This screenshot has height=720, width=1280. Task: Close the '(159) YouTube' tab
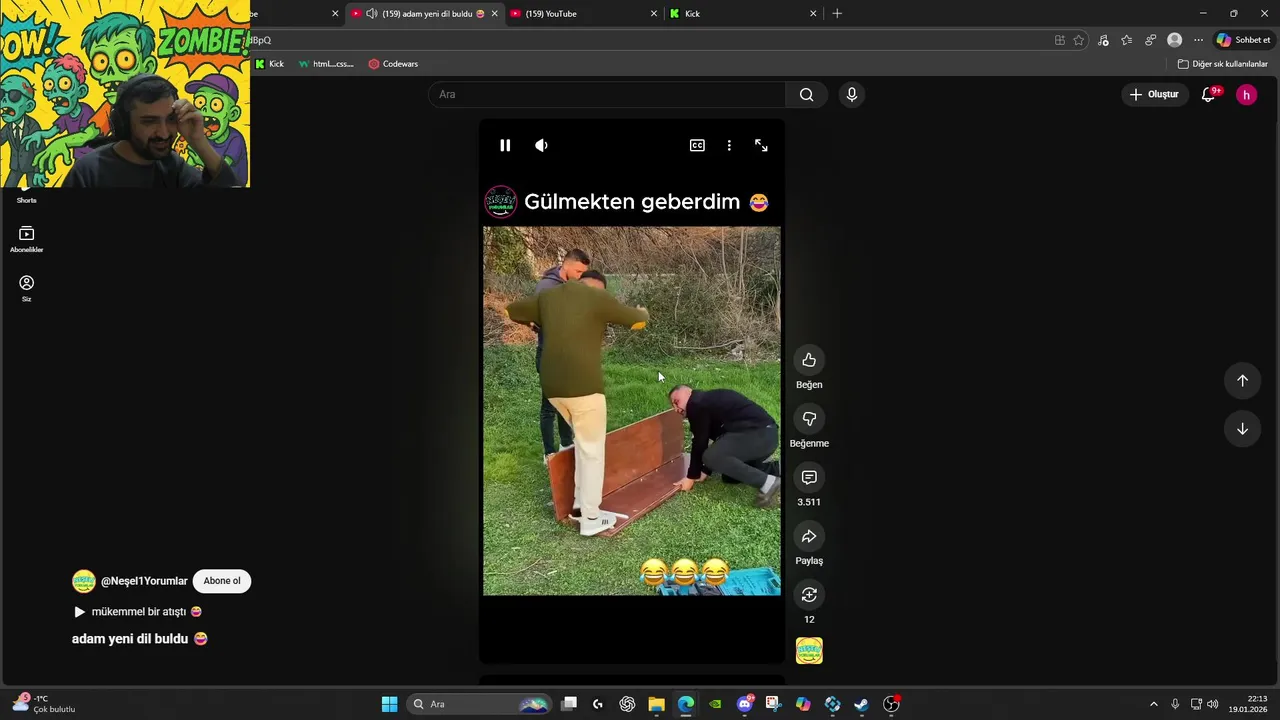(654, 14)
